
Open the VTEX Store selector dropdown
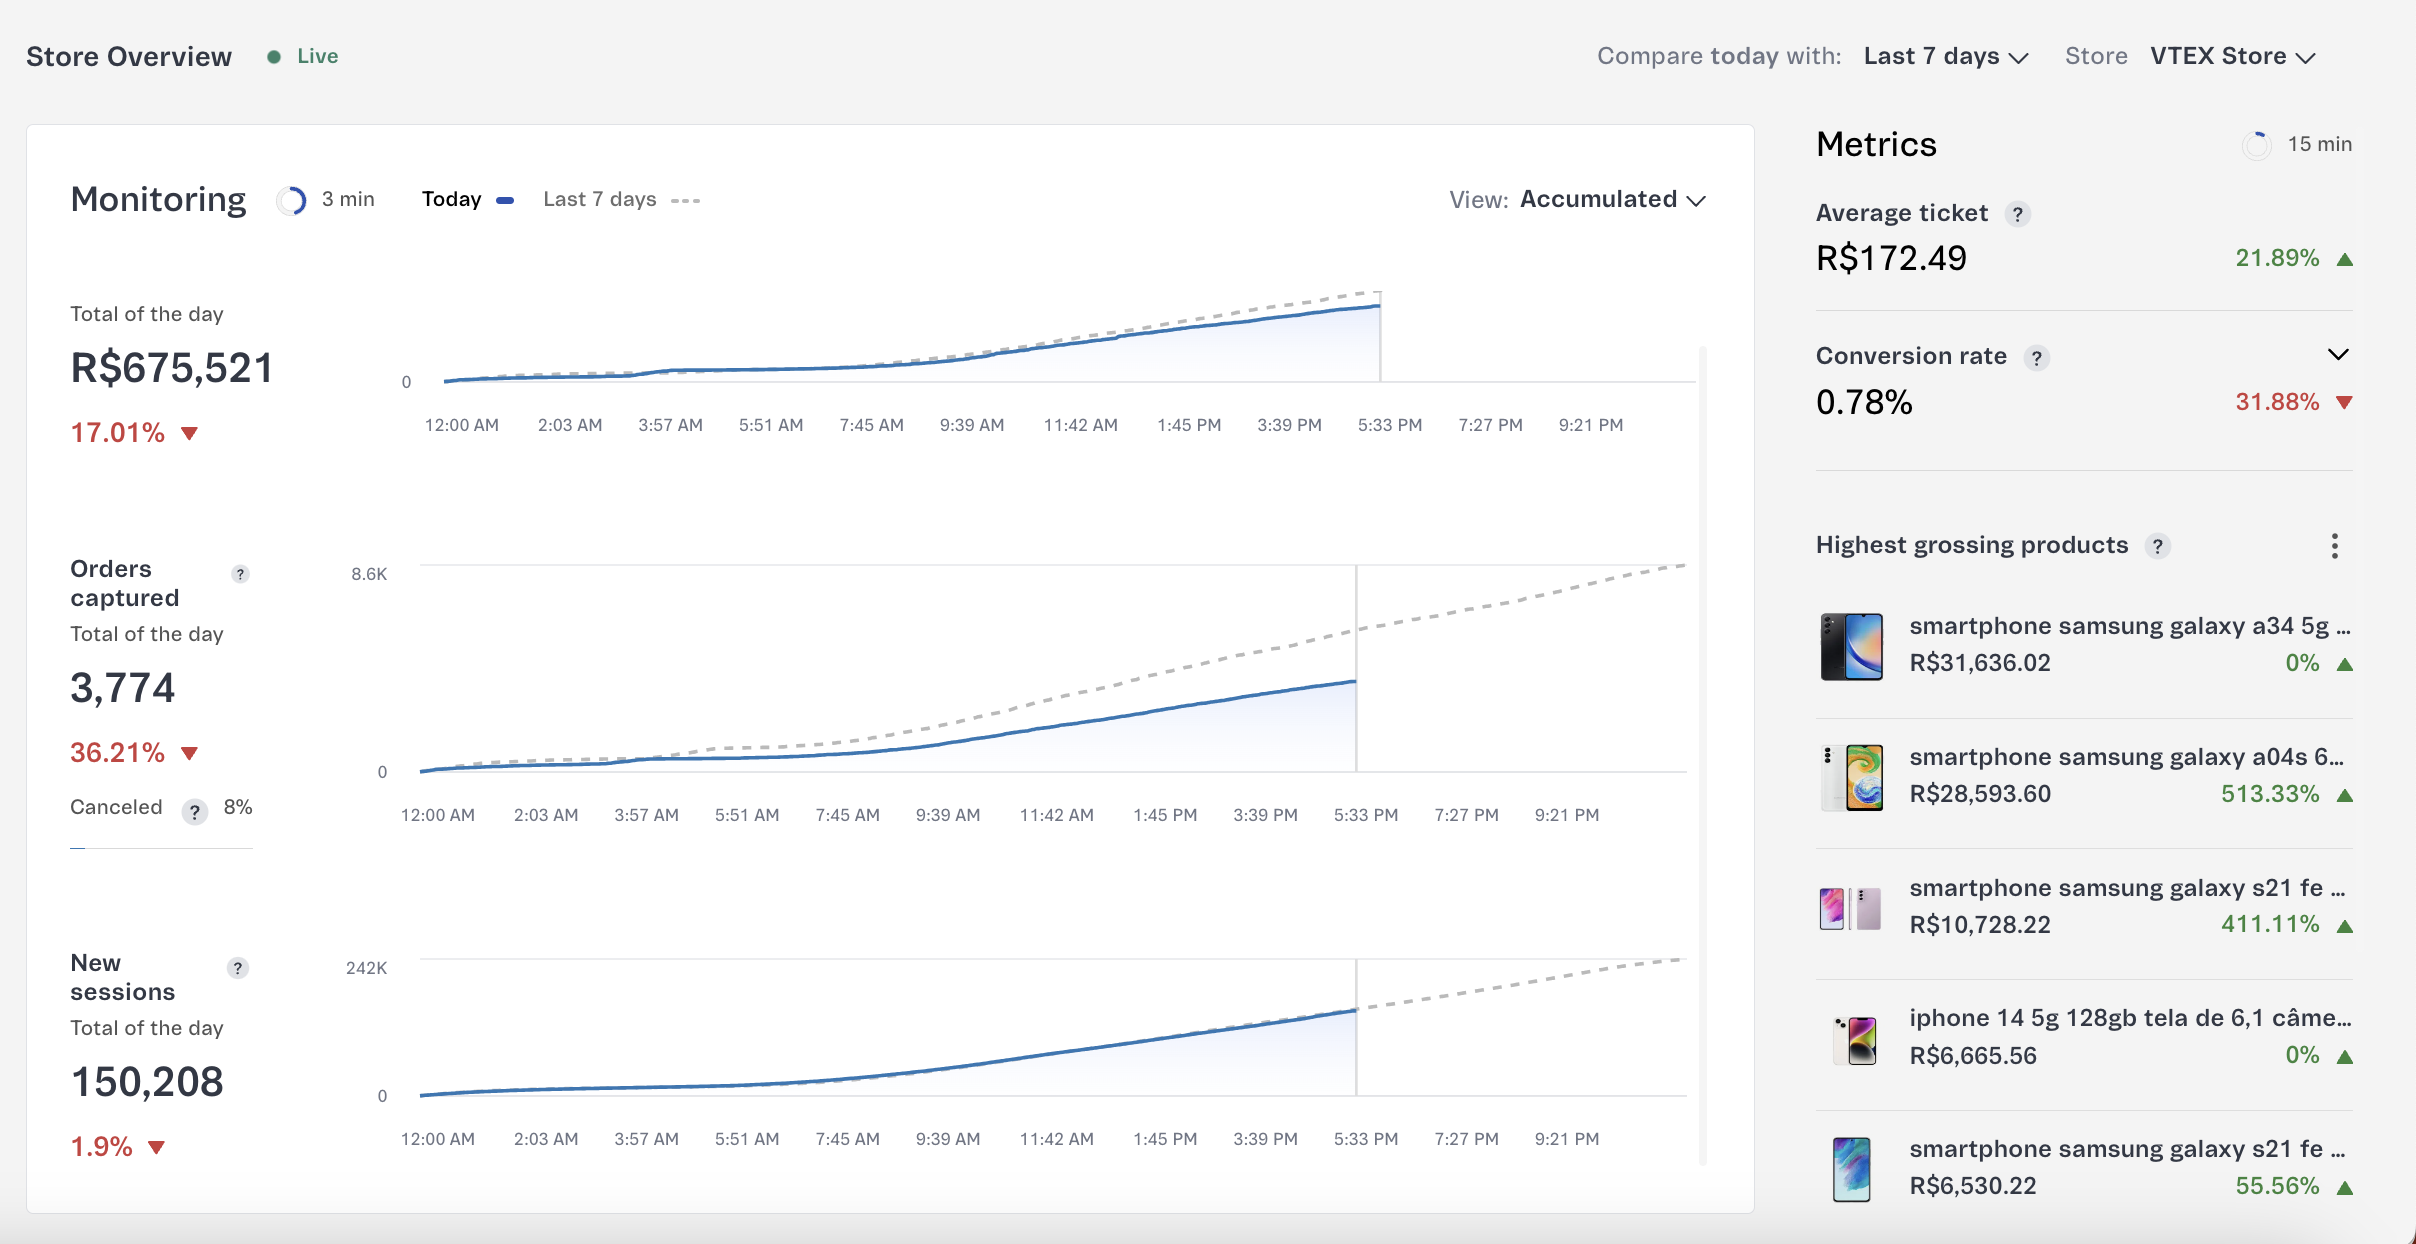(2232, 57)
